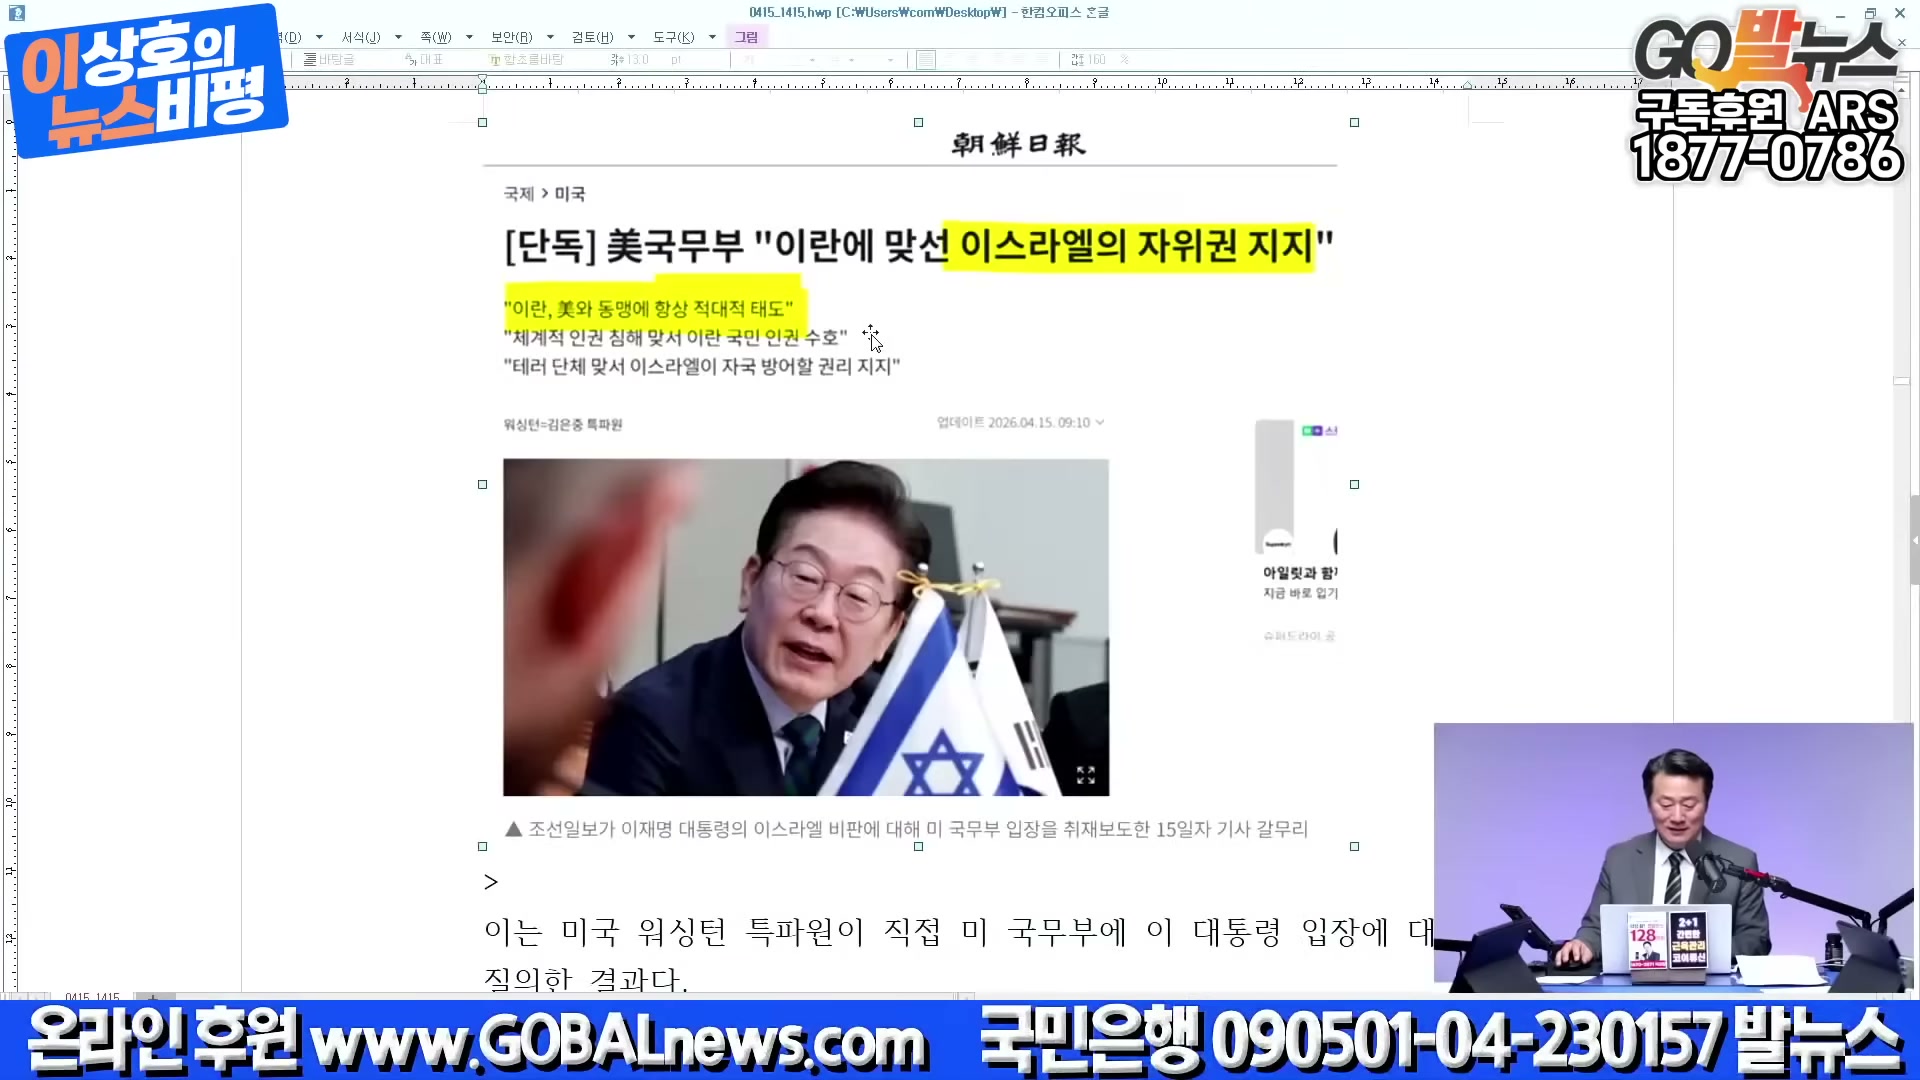Click the justify alignment icon in toolbar
This screenshot has height=1080, width=1920.
click(926, 60)
